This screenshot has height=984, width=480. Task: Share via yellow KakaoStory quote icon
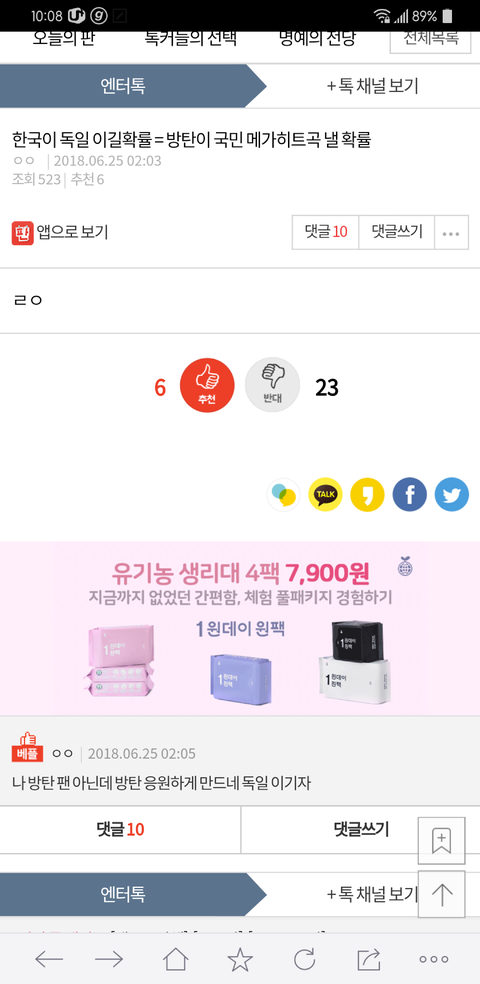point(368,495)
